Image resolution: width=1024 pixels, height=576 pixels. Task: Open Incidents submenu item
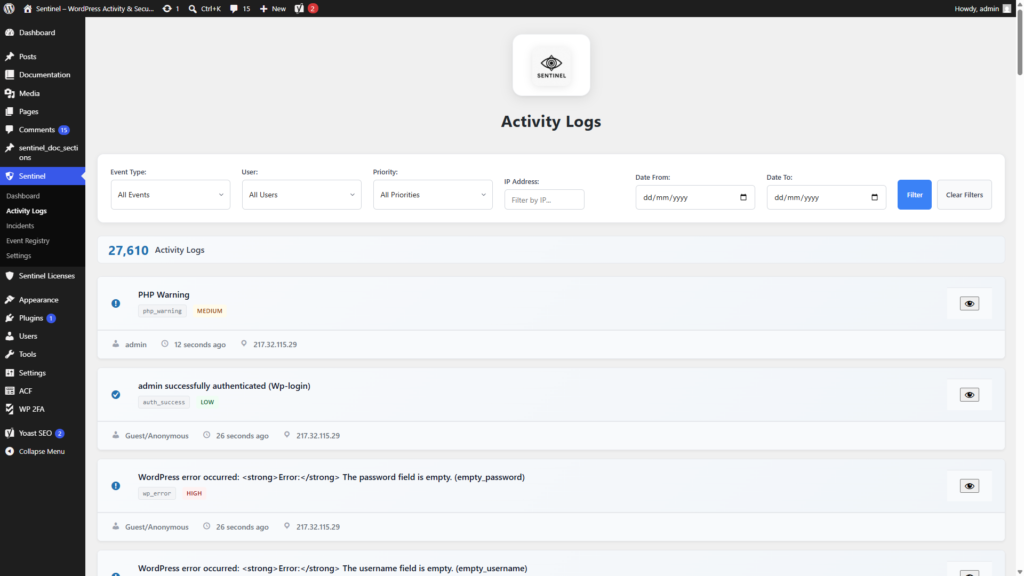(x=20, y=226)
